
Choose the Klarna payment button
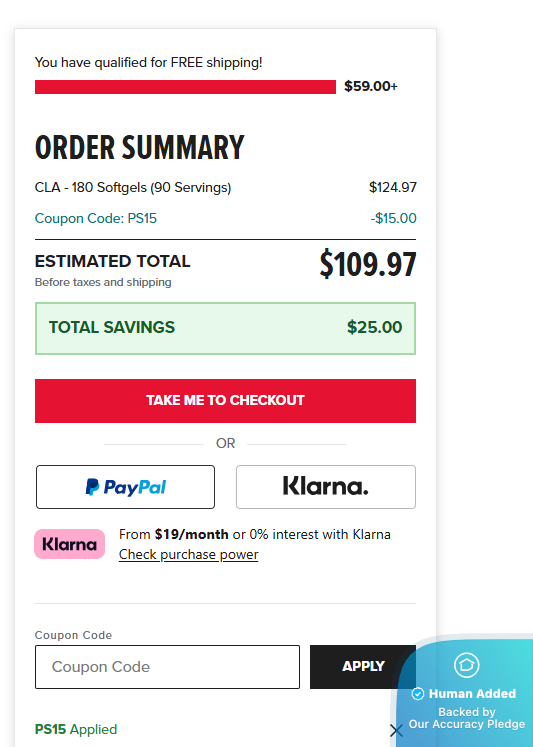click(x=326, y=487)
